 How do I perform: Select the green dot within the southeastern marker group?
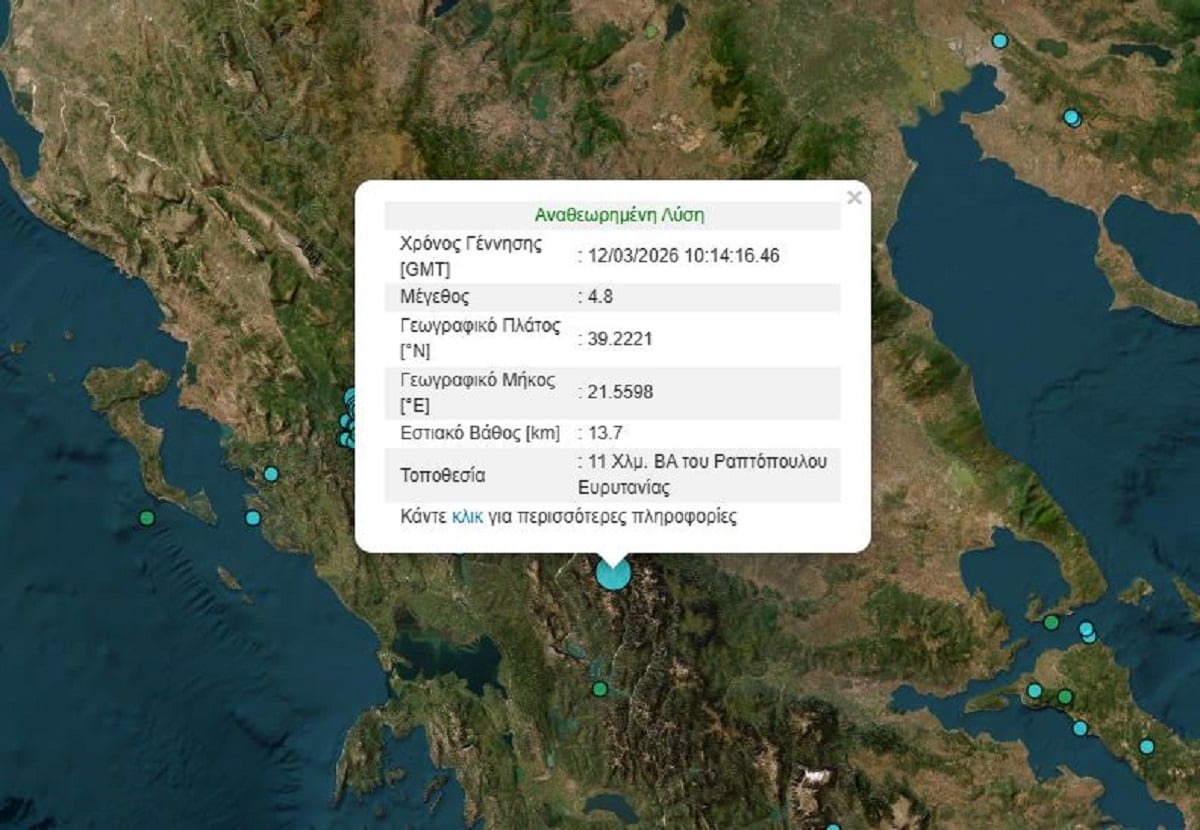(1065, 697)
